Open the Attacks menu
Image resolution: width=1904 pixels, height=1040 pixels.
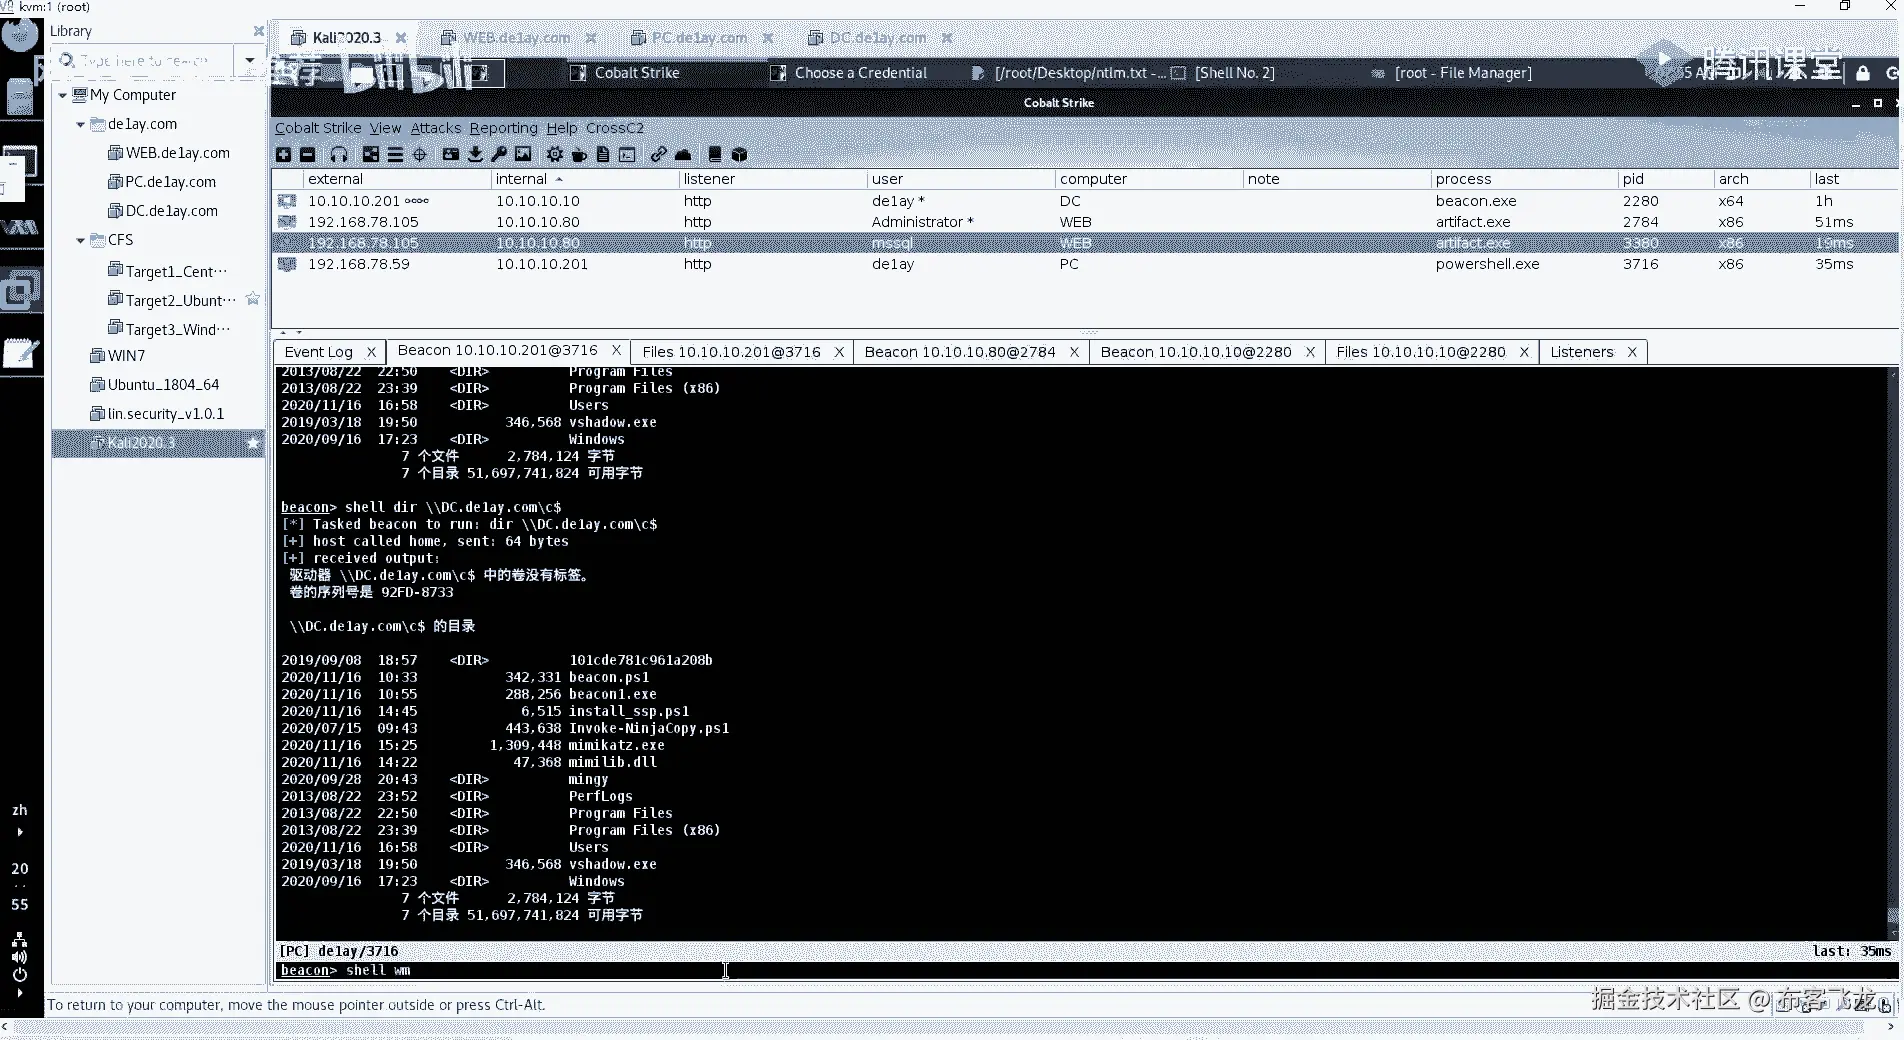point(436,128)
